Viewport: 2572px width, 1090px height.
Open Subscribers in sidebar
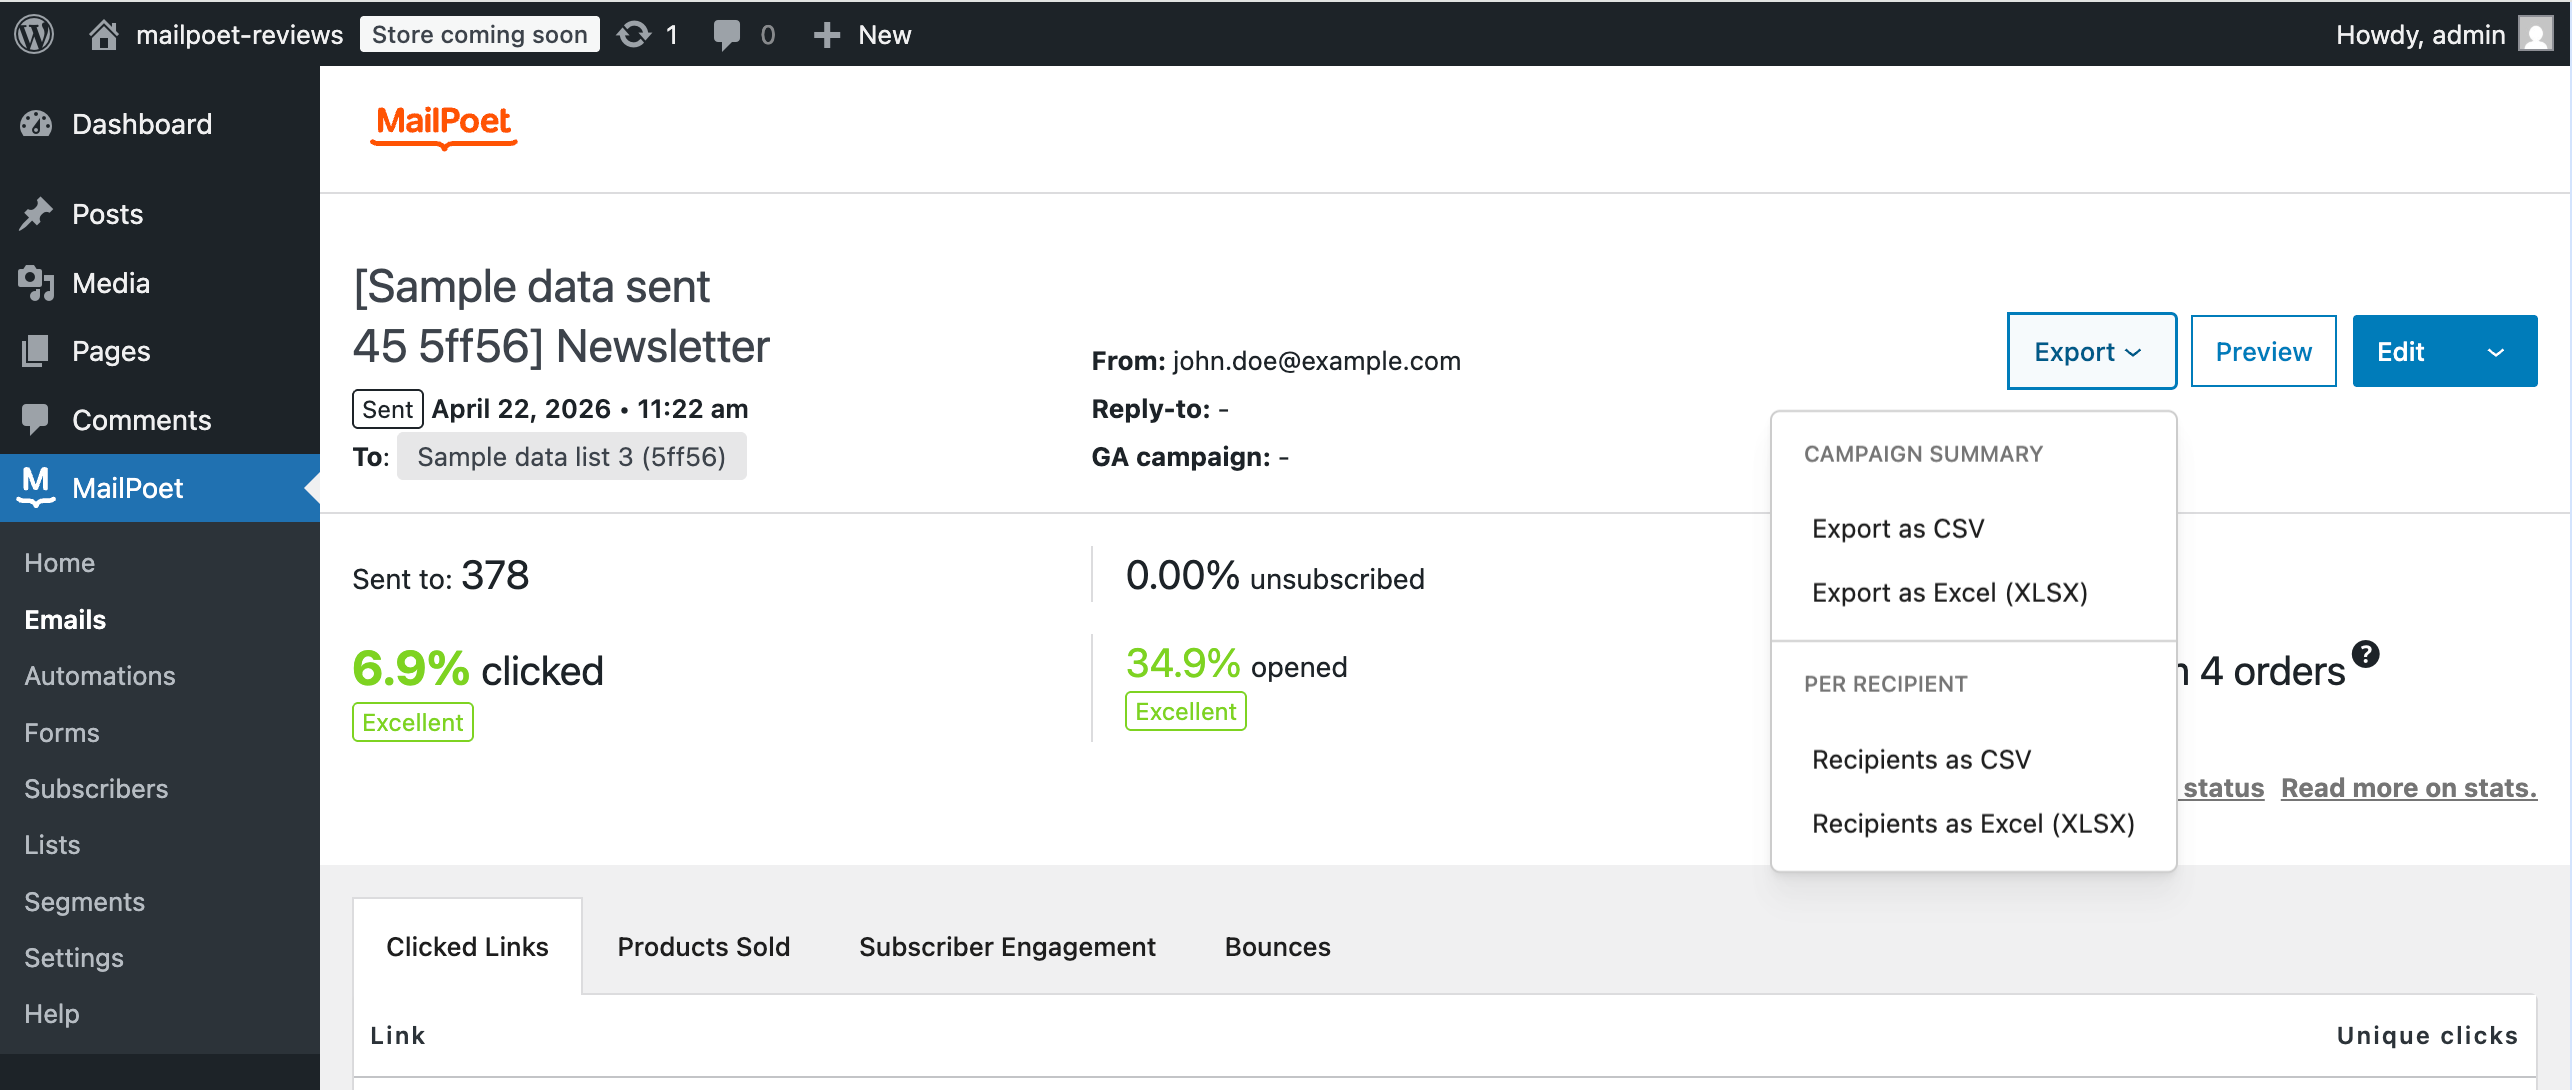coord(96,789)
